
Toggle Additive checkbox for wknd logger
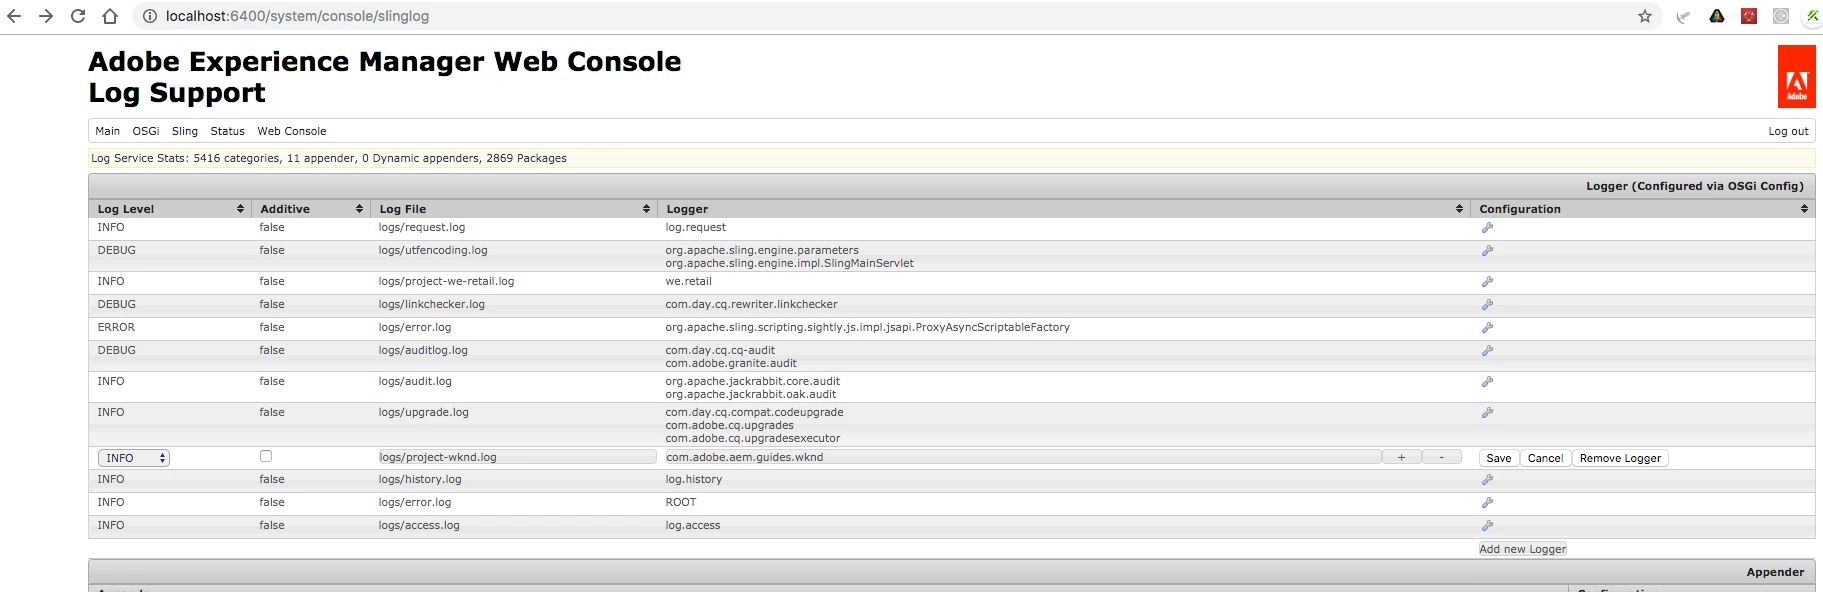point(266,456)
